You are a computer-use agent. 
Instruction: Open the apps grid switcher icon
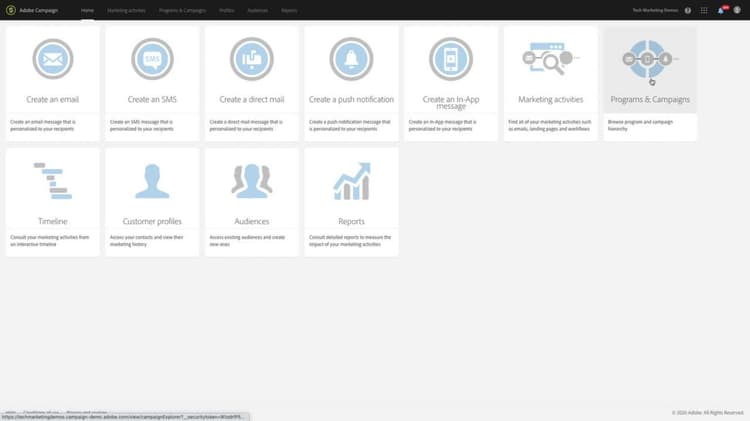pos(704,10)
